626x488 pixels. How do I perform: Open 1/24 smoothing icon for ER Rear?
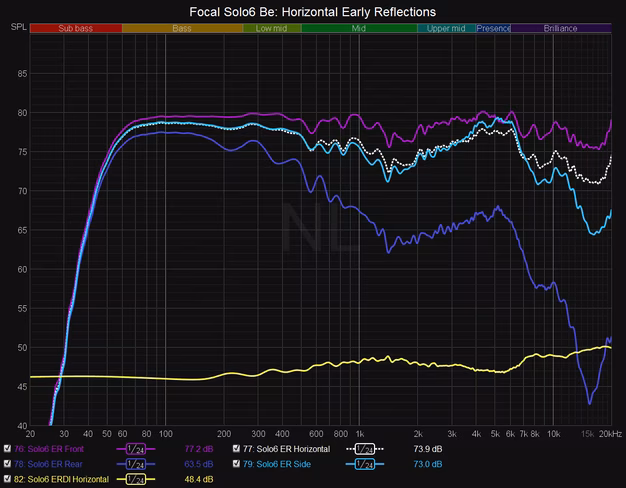tap(136, 464)
